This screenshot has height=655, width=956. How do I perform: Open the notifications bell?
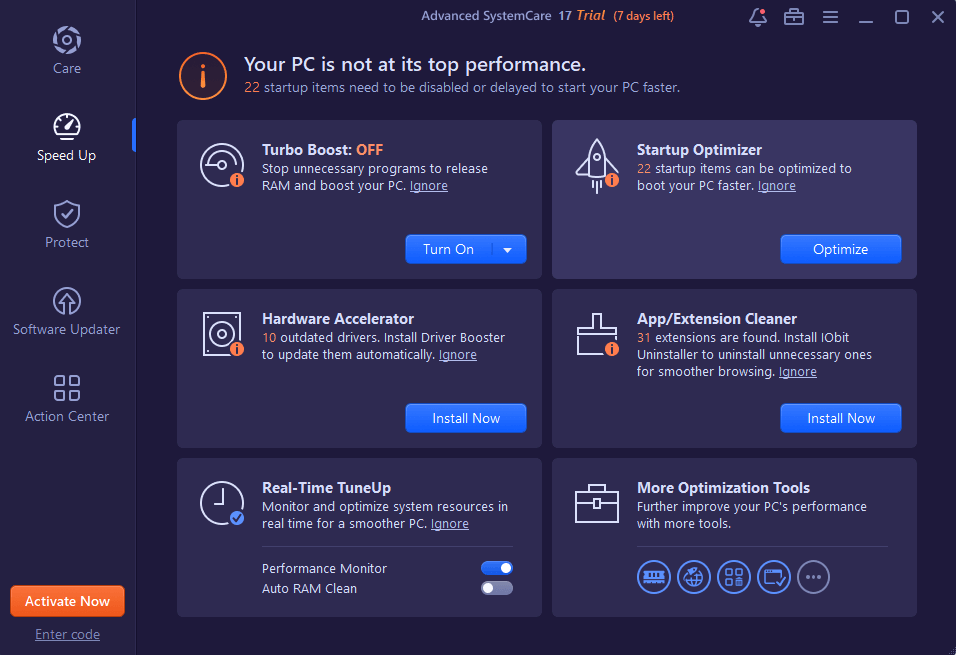(x=758, y=17)
